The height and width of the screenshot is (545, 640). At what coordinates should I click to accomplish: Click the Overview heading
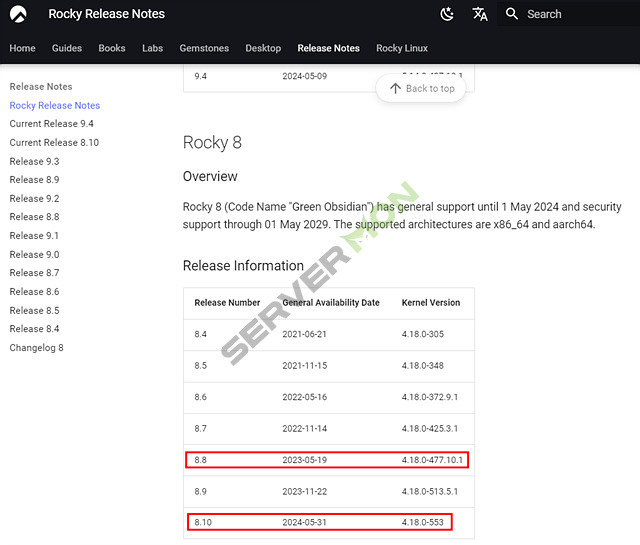210,176
